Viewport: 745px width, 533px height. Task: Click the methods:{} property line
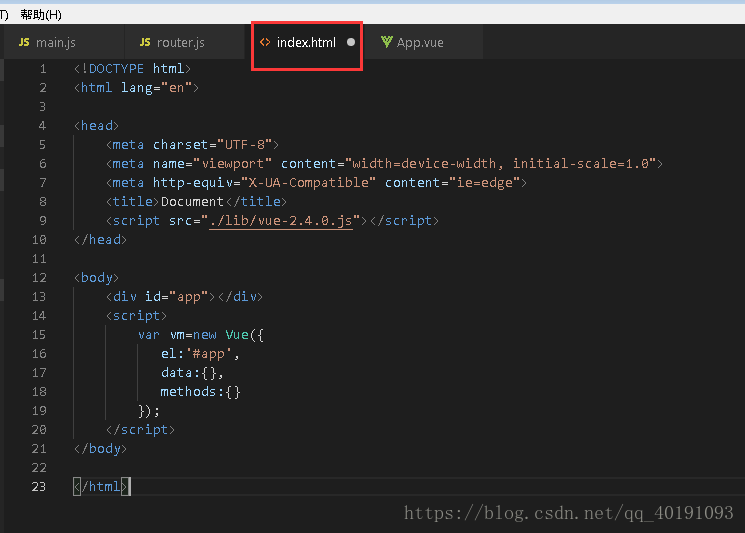[201, 392]
